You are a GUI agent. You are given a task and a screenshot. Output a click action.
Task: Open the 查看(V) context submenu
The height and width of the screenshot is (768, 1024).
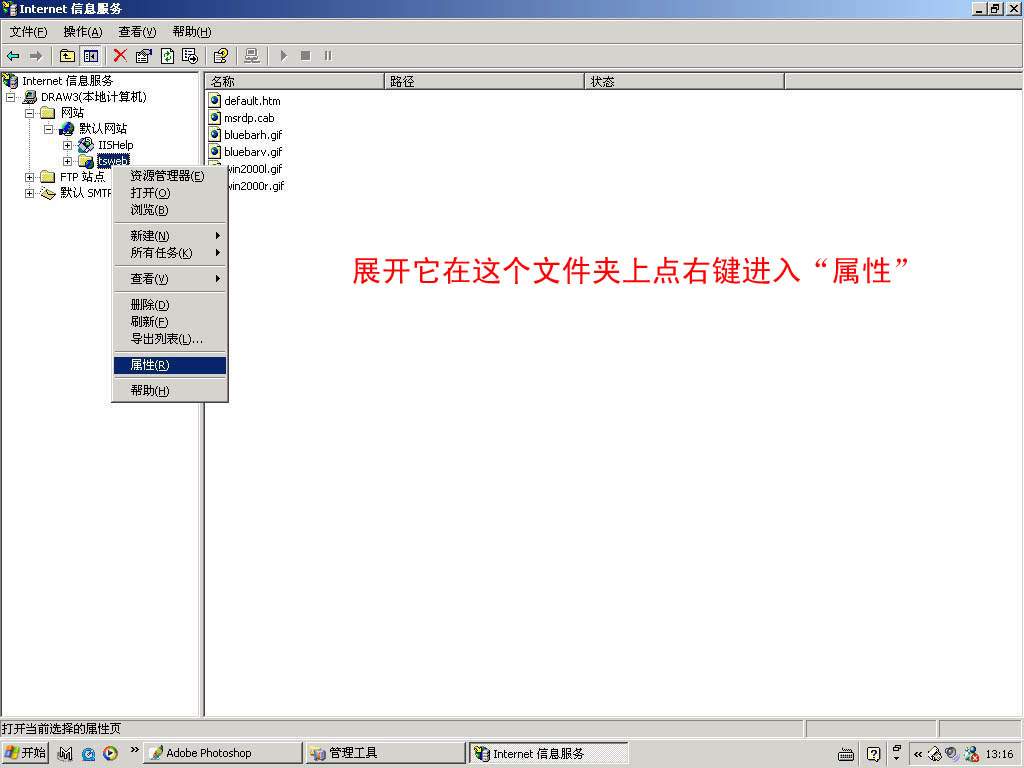[x=170, y=279]
